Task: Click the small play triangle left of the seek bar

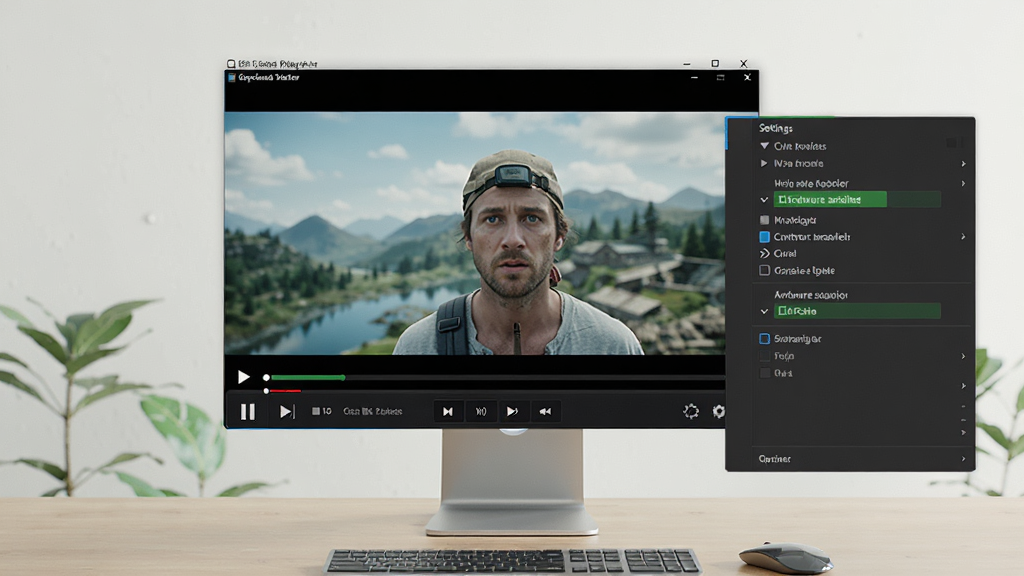Action: coord(244,377)
